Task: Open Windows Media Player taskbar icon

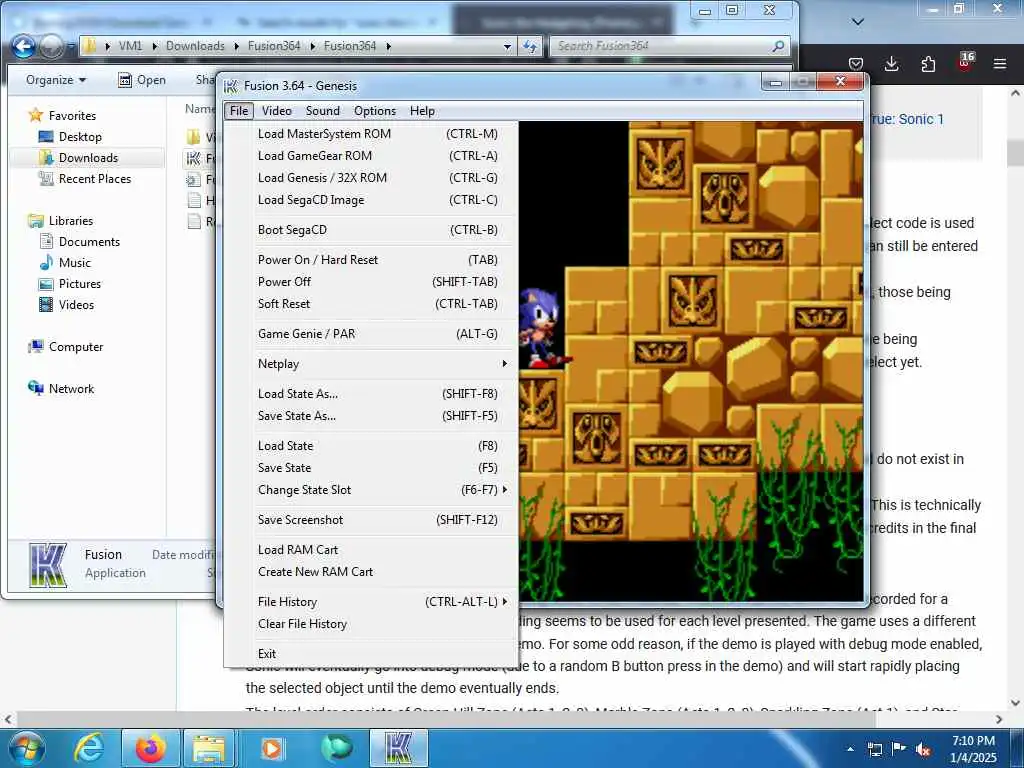Action: (x=272, y=749)
